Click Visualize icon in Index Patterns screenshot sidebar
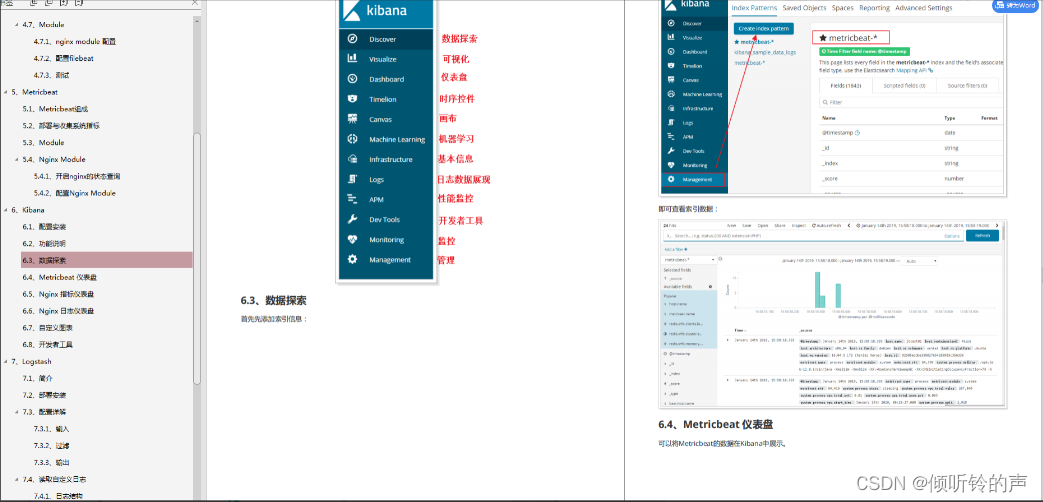The height and width of the screenshot is (502, 1043). point(670,37)
